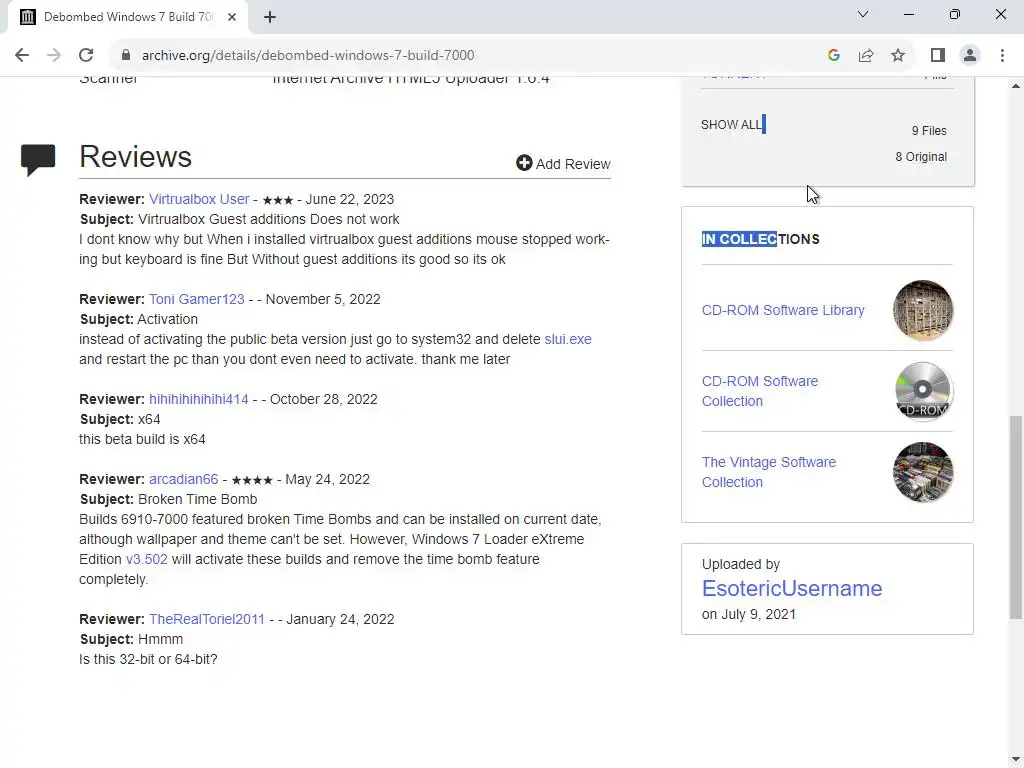Click the CD-ROM disc thumbnail
Screen dimensions: 1024x768
click(x=923, y=391)
